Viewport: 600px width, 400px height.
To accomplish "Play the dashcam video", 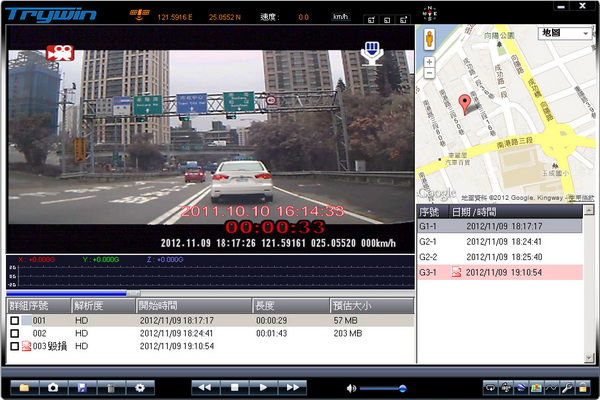I will pyautogui.click(x=263, y=387).
